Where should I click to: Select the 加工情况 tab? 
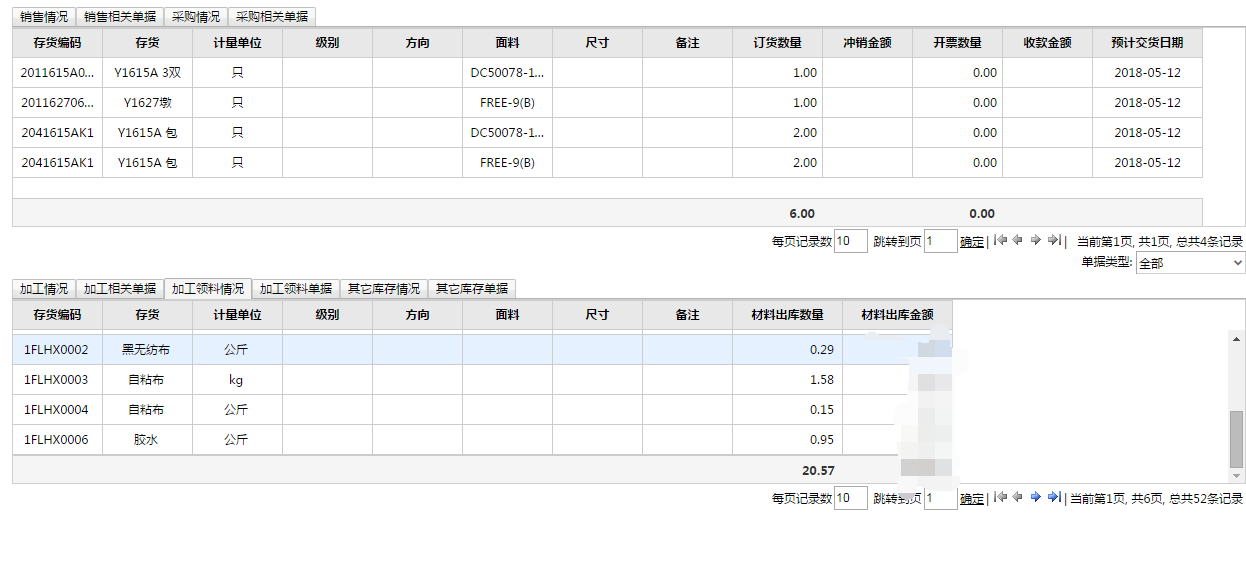coord(44,289)
